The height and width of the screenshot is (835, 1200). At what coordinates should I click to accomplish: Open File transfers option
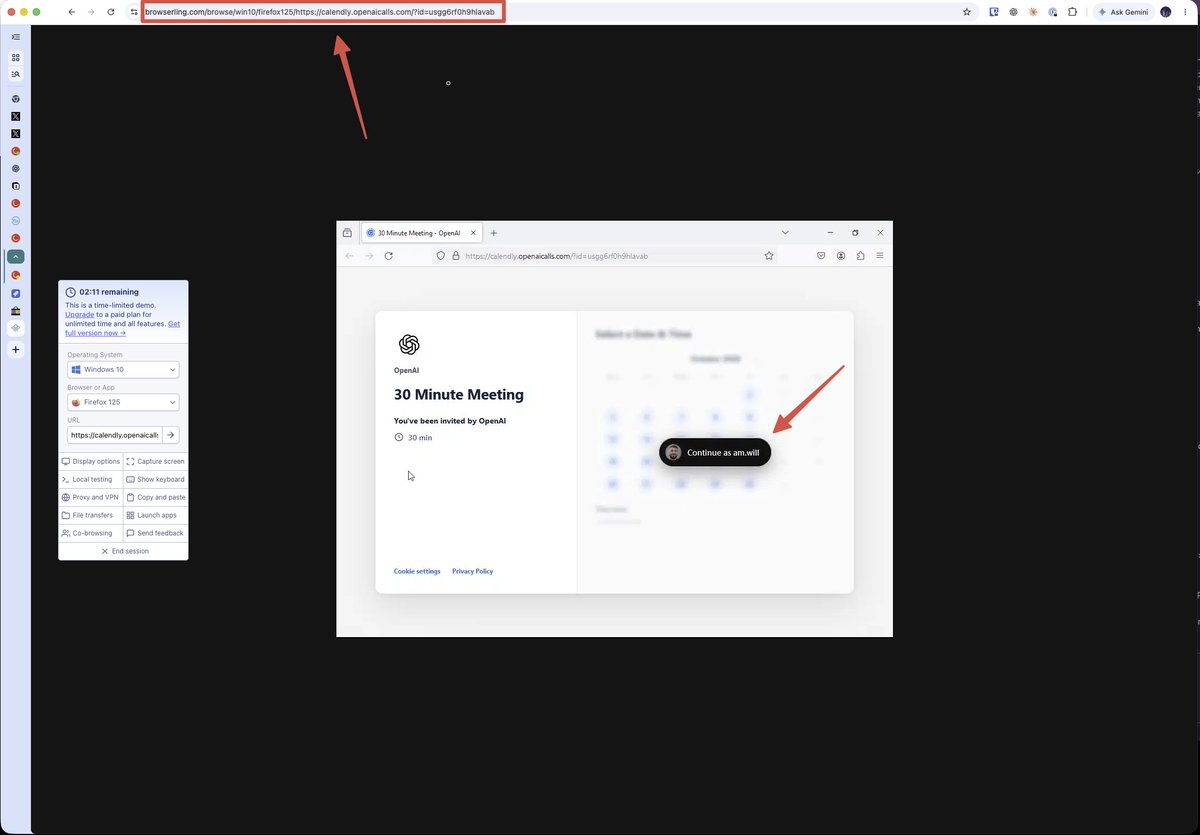tap(90, 515)
